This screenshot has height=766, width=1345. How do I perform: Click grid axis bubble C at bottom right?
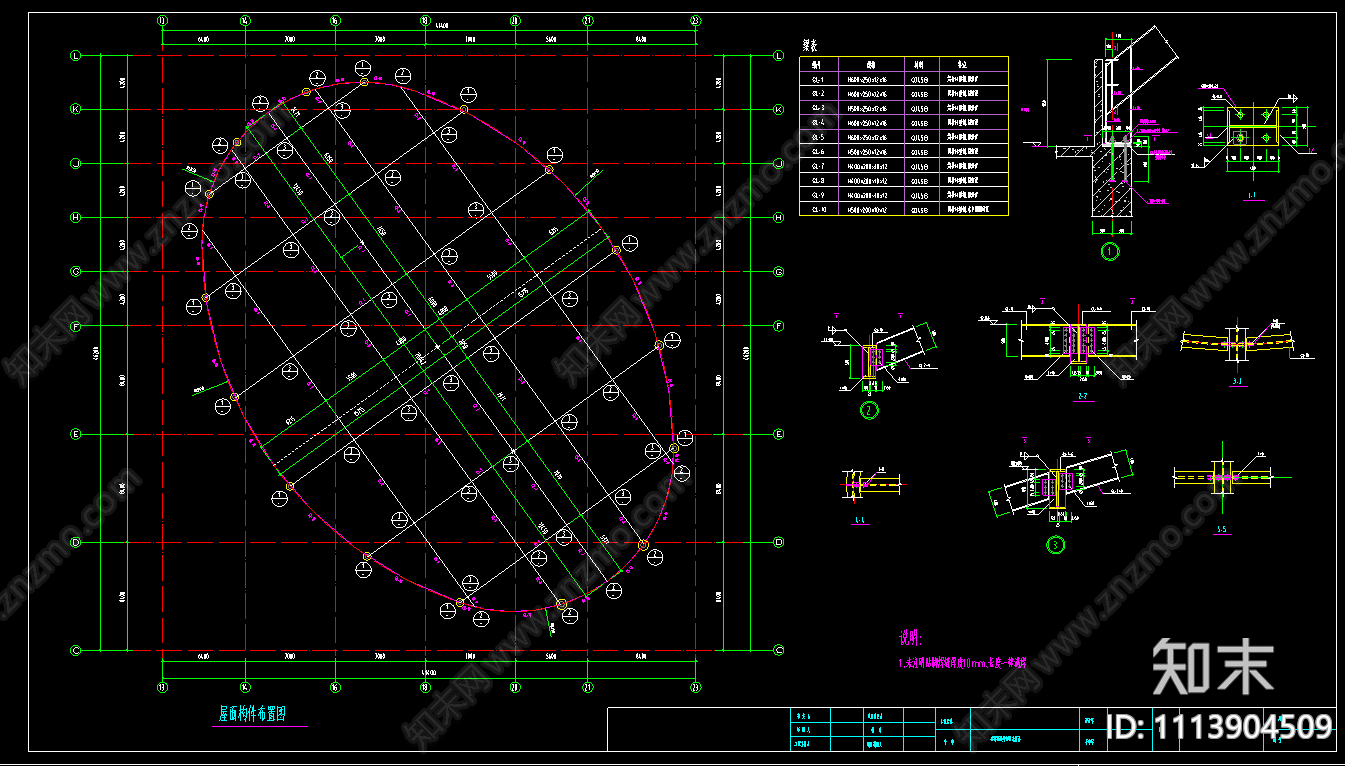click(778, 650)
